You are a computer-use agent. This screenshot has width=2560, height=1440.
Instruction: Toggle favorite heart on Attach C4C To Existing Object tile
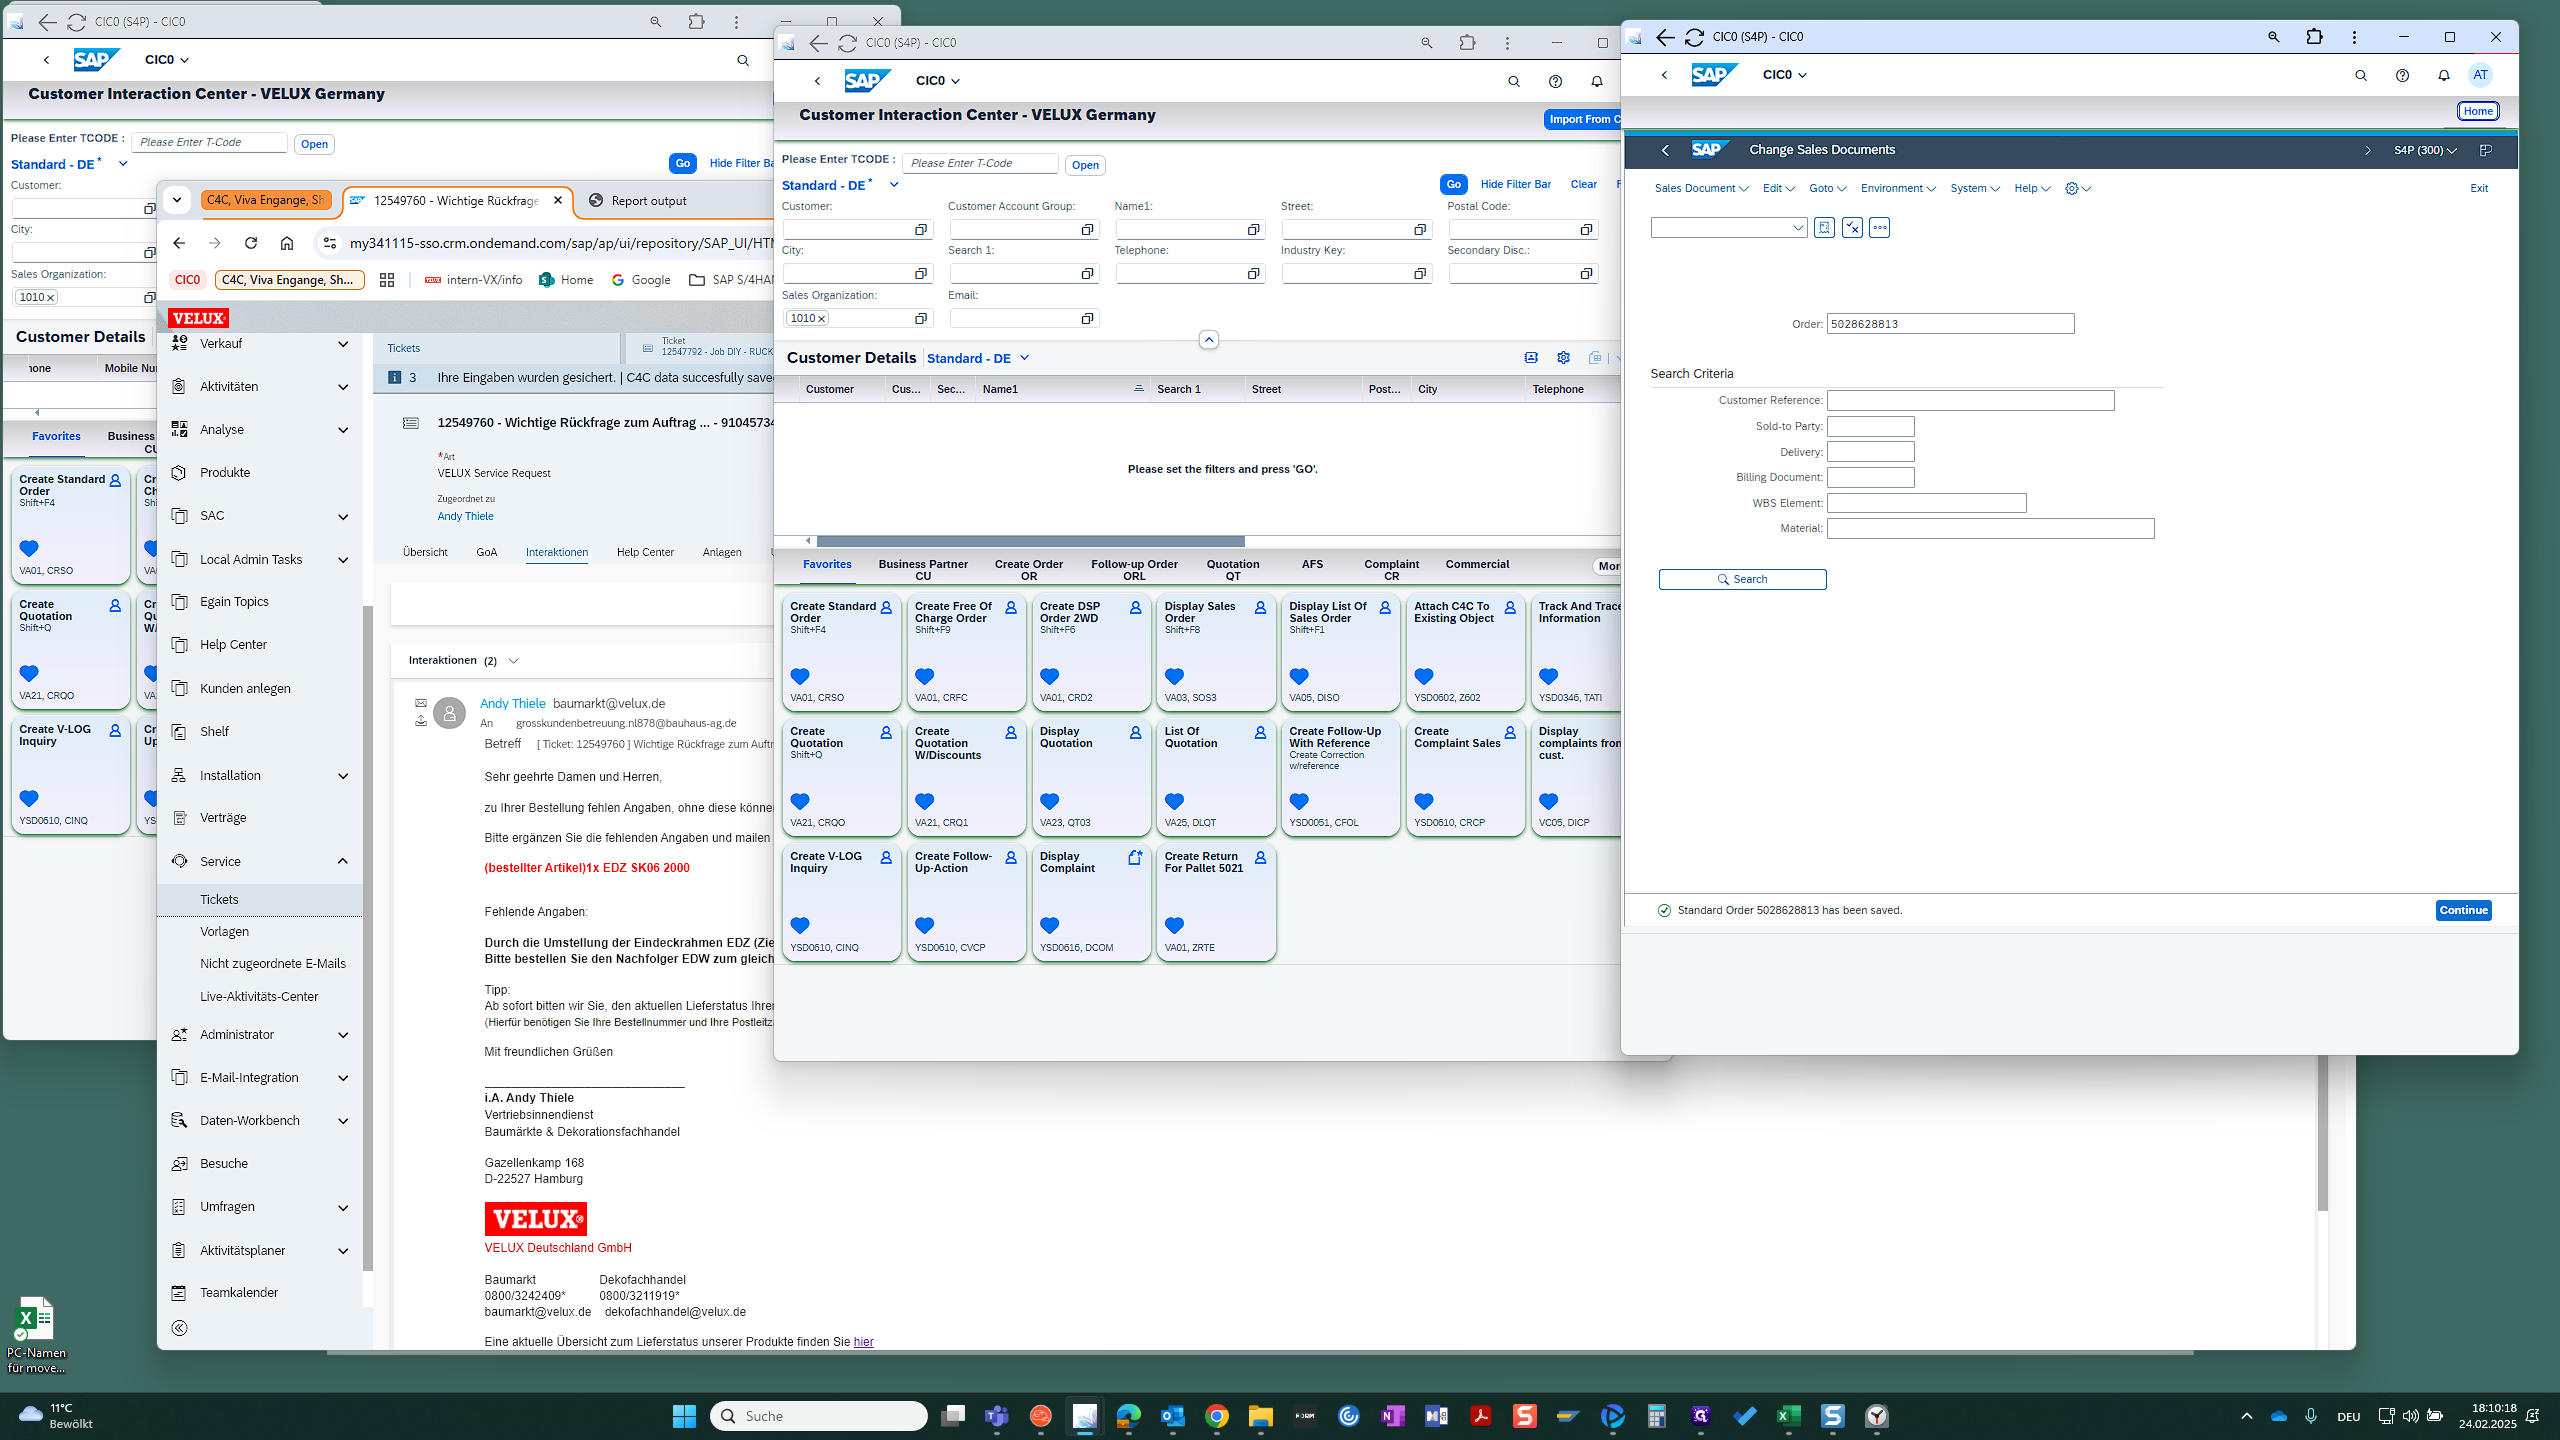click(1424, 676)
